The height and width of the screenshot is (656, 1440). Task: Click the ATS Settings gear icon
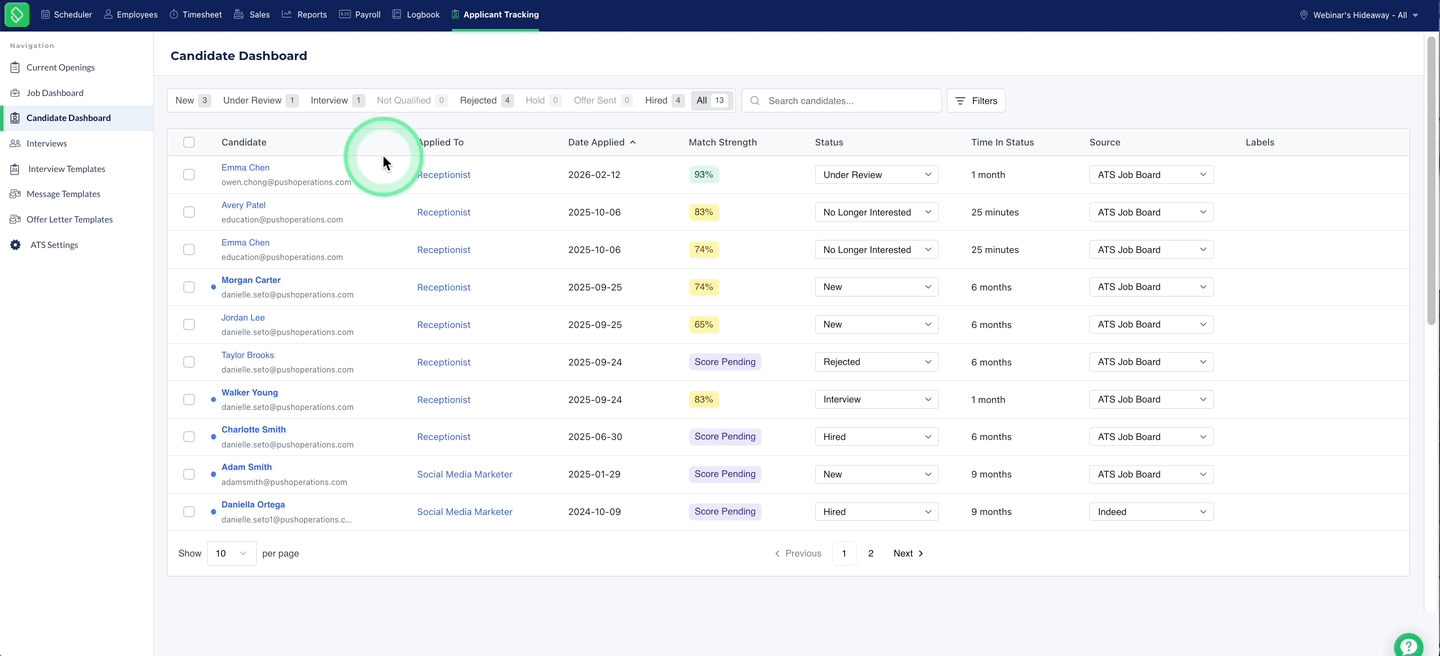pyautogui.click(x=15, y=245)
